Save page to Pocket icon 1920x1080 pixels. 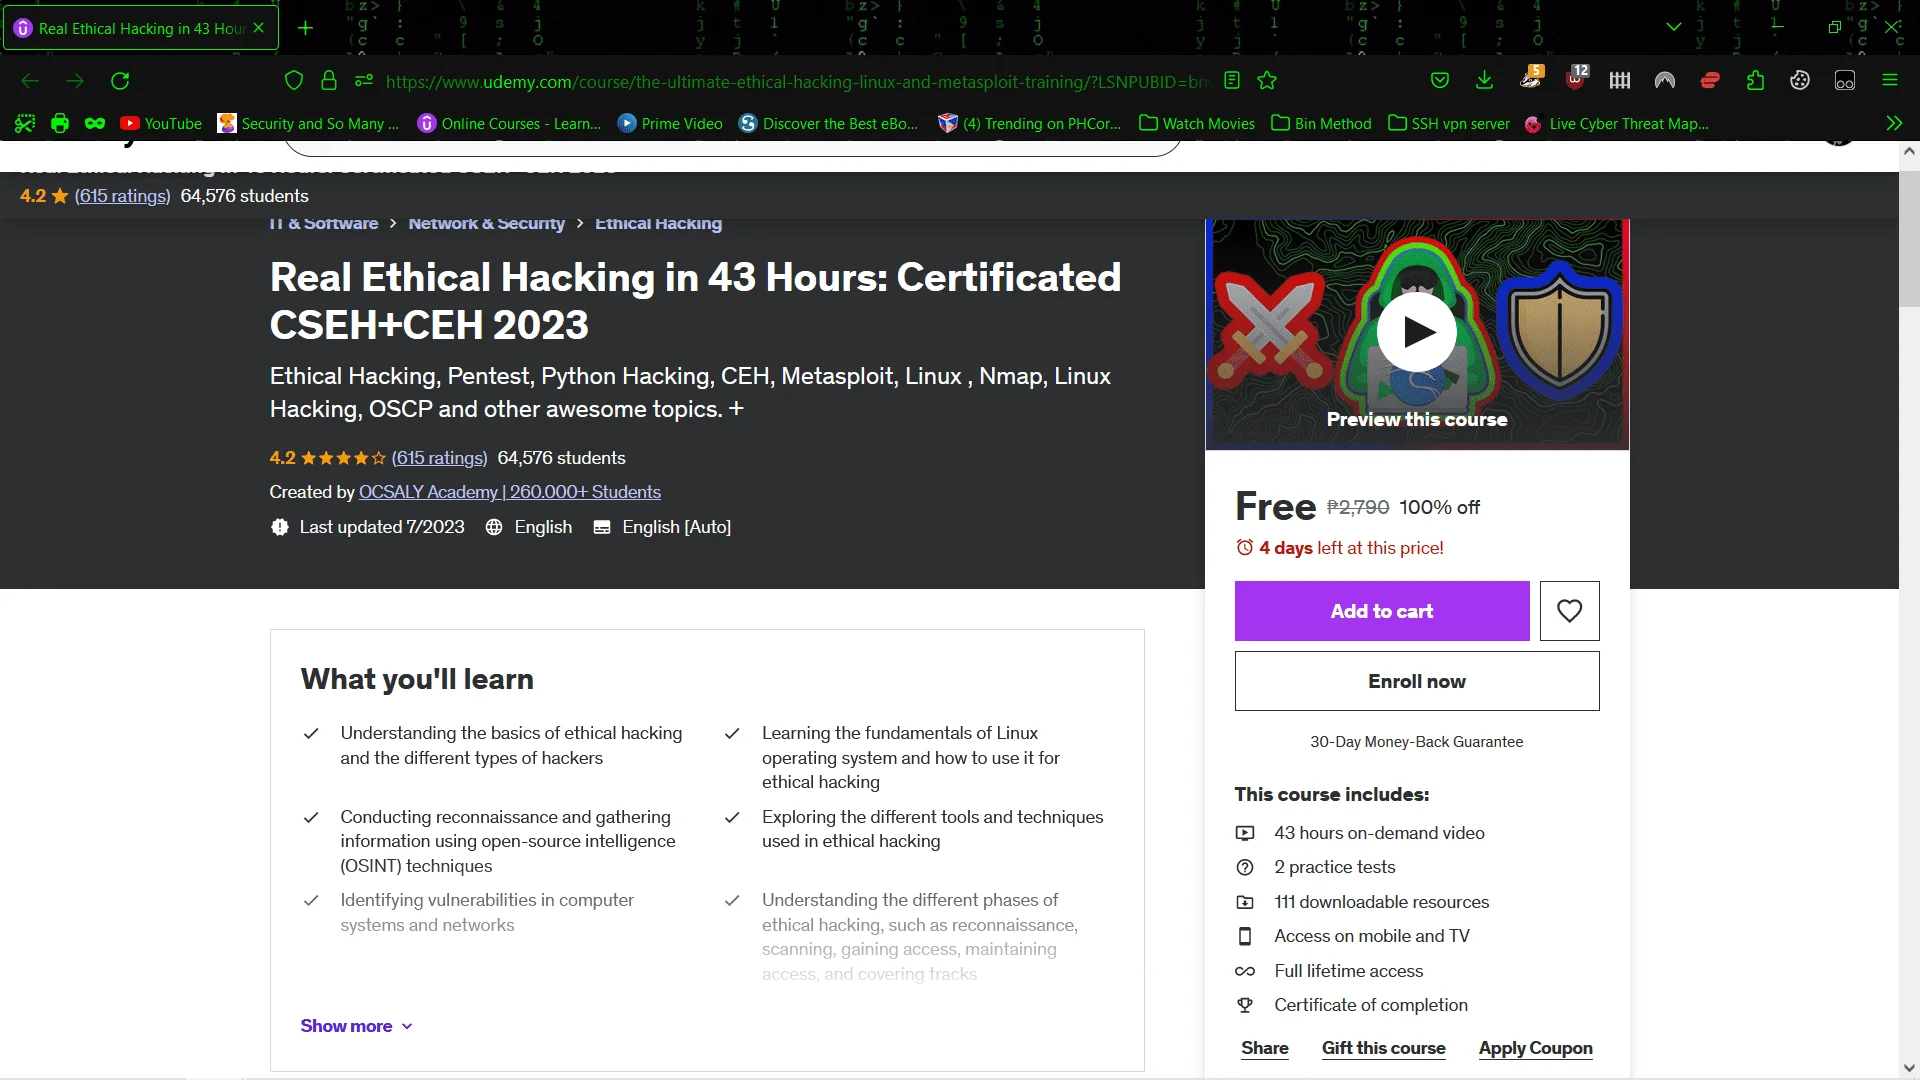(1440, 81)
